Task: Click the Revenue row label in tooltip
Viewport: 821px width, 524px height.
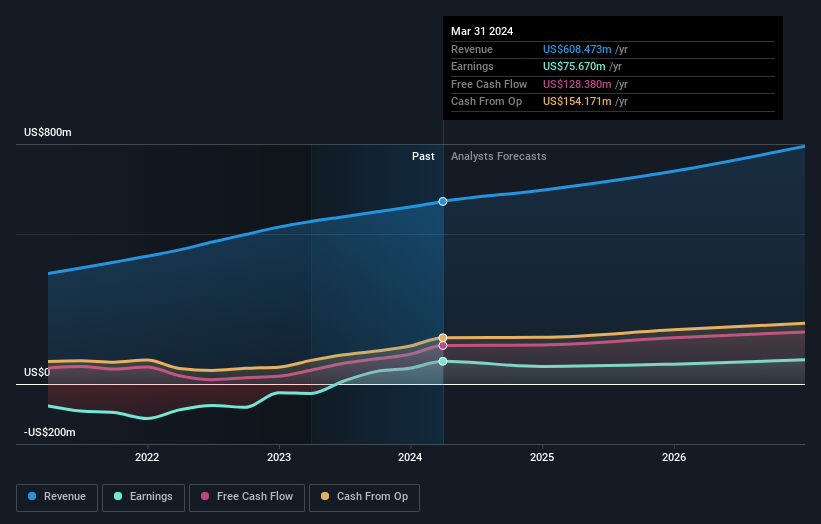Action: pyautogui.click(x=472, y=49)
